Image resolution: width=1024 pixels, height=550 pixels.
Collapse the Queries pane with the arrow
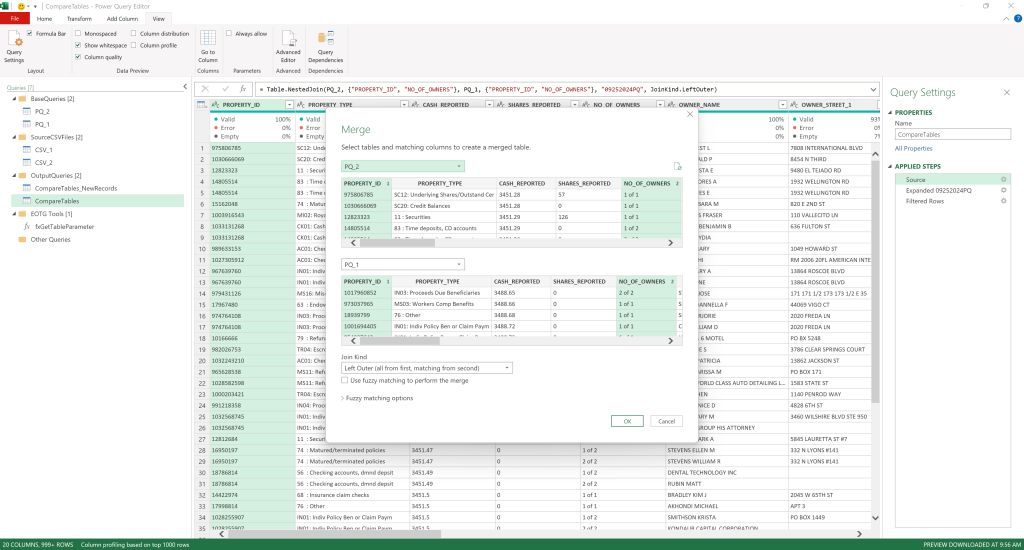pos(185,87)
